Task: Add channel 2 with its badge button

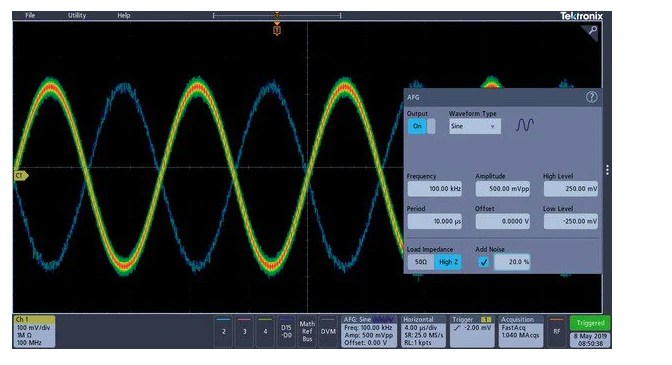Action: (x=224, y=331)
